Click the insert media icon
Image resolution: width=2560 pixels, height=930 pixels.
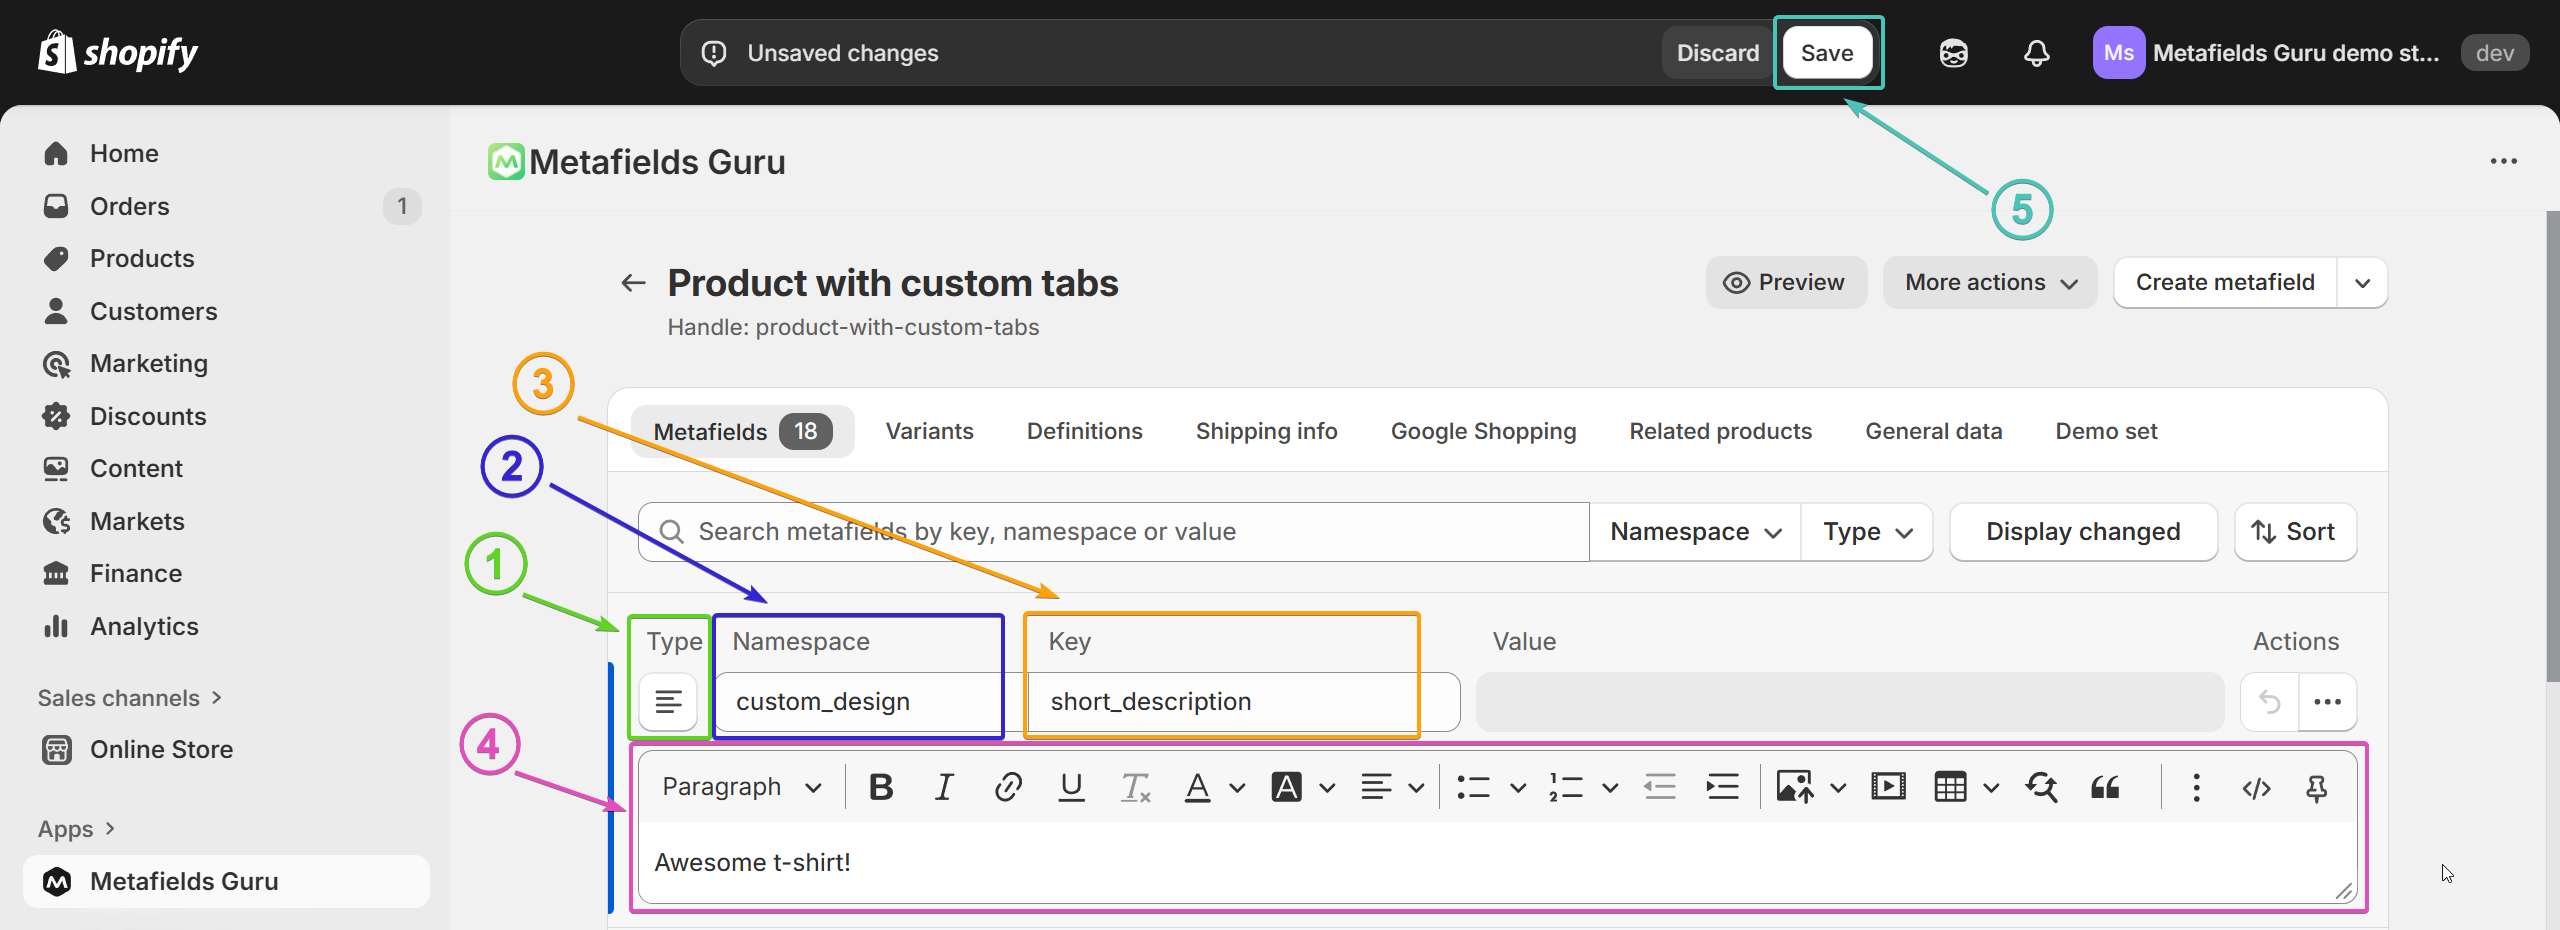tap(1888, 787)
